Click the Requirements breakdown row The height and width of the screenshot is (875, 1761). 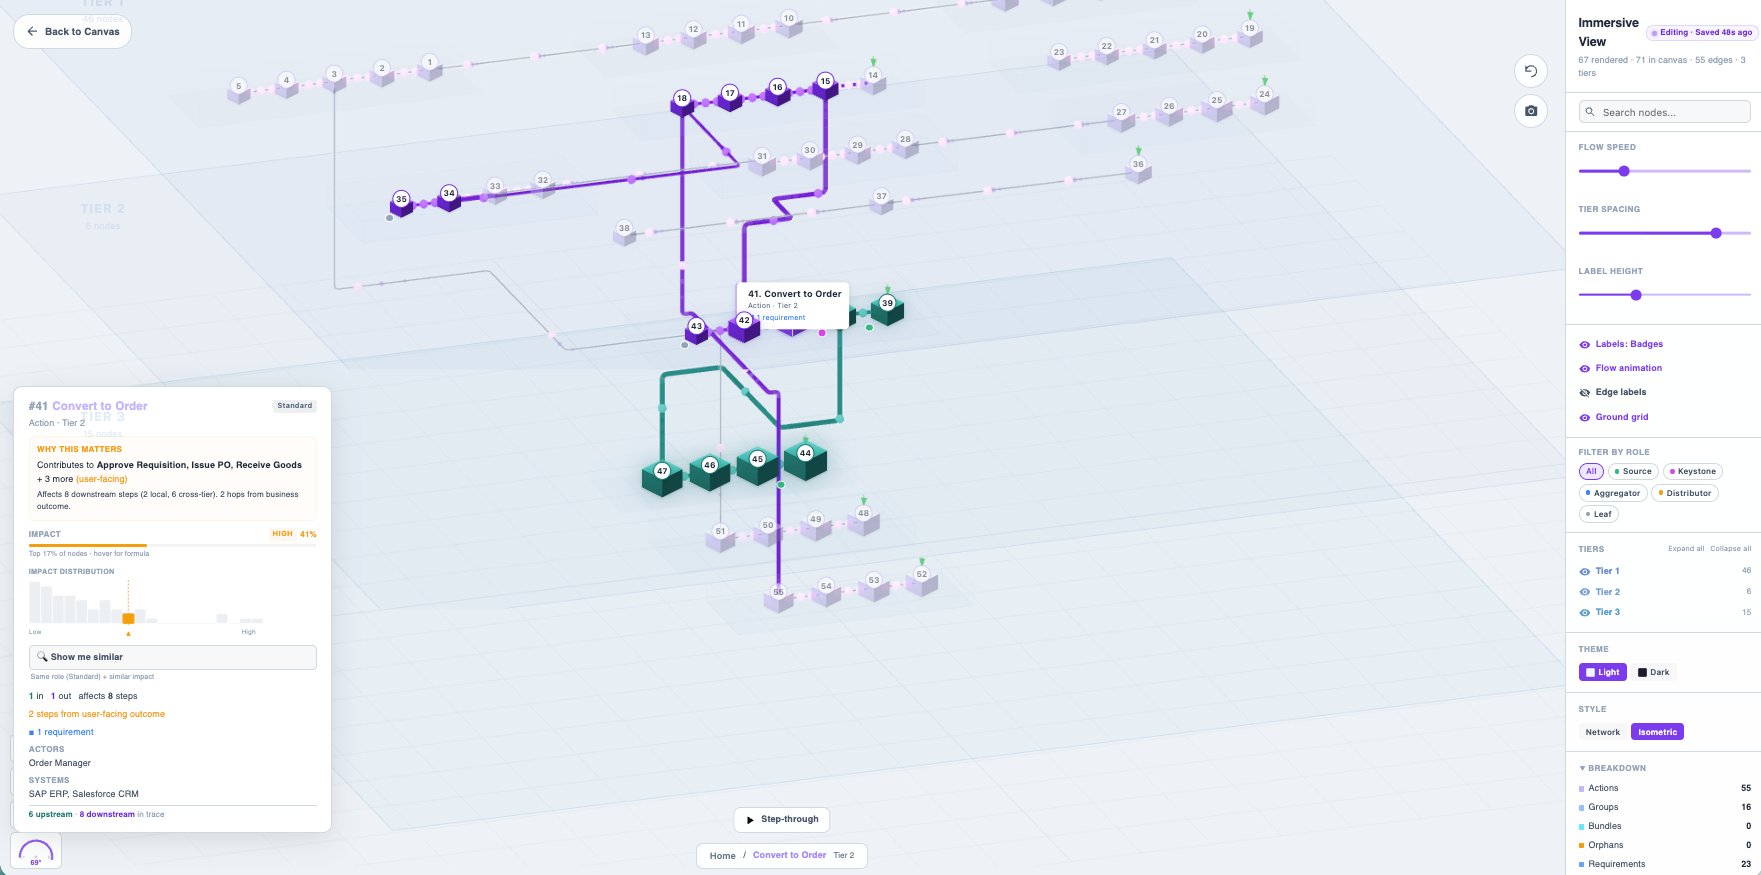tap(1664, 864)
